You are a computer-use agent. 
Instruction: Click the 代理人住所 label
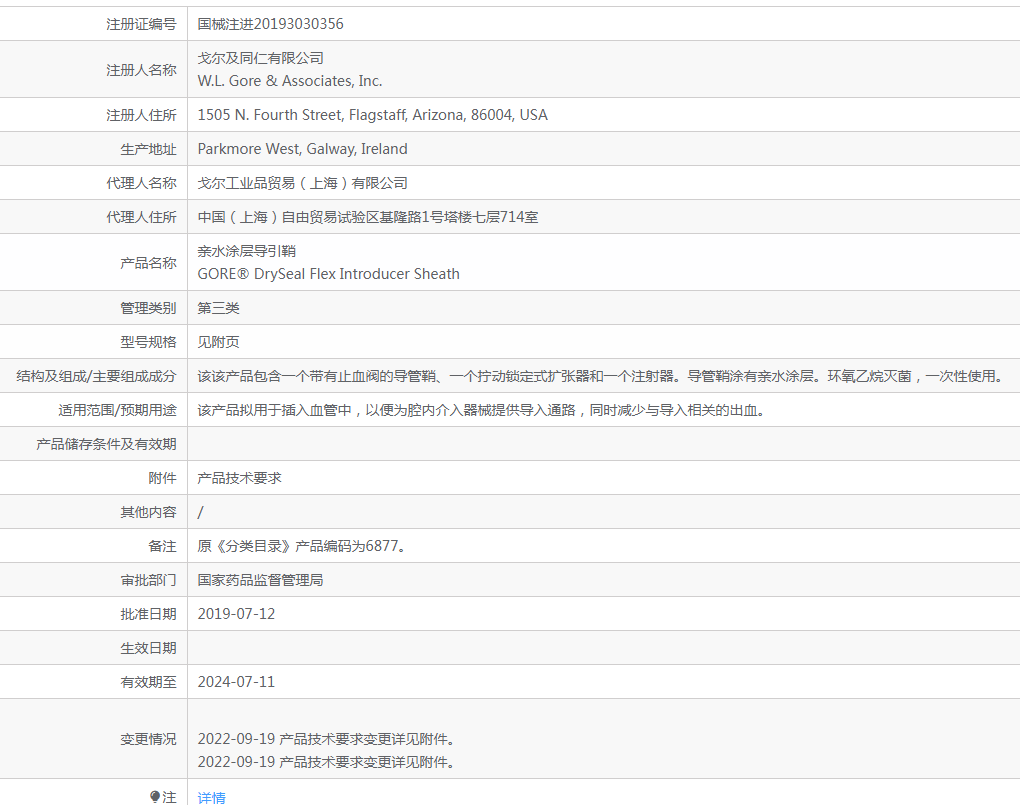tap(141, 217)
